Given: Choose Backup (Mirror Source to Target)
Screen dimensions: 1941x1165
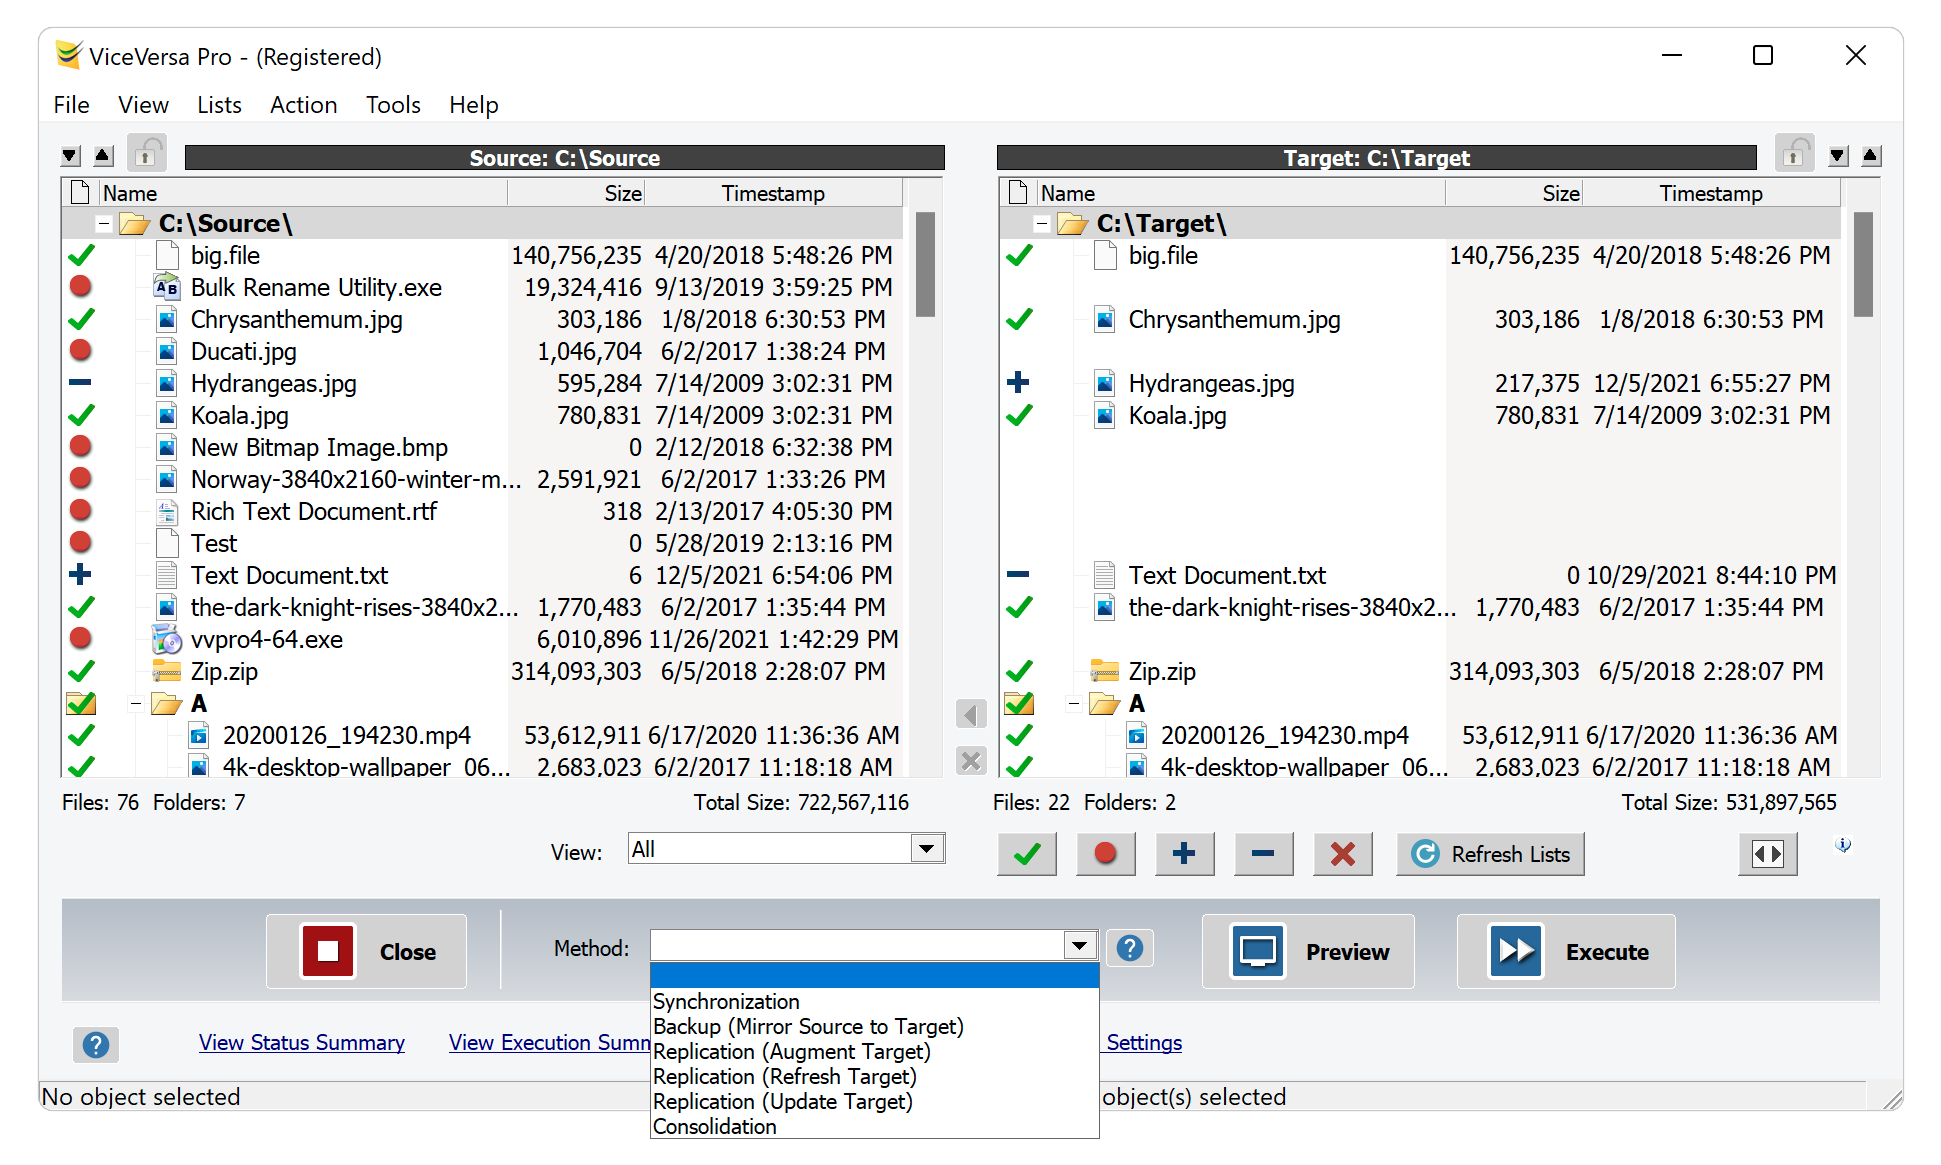Looking at the screenshot, I should point(875,1027).
